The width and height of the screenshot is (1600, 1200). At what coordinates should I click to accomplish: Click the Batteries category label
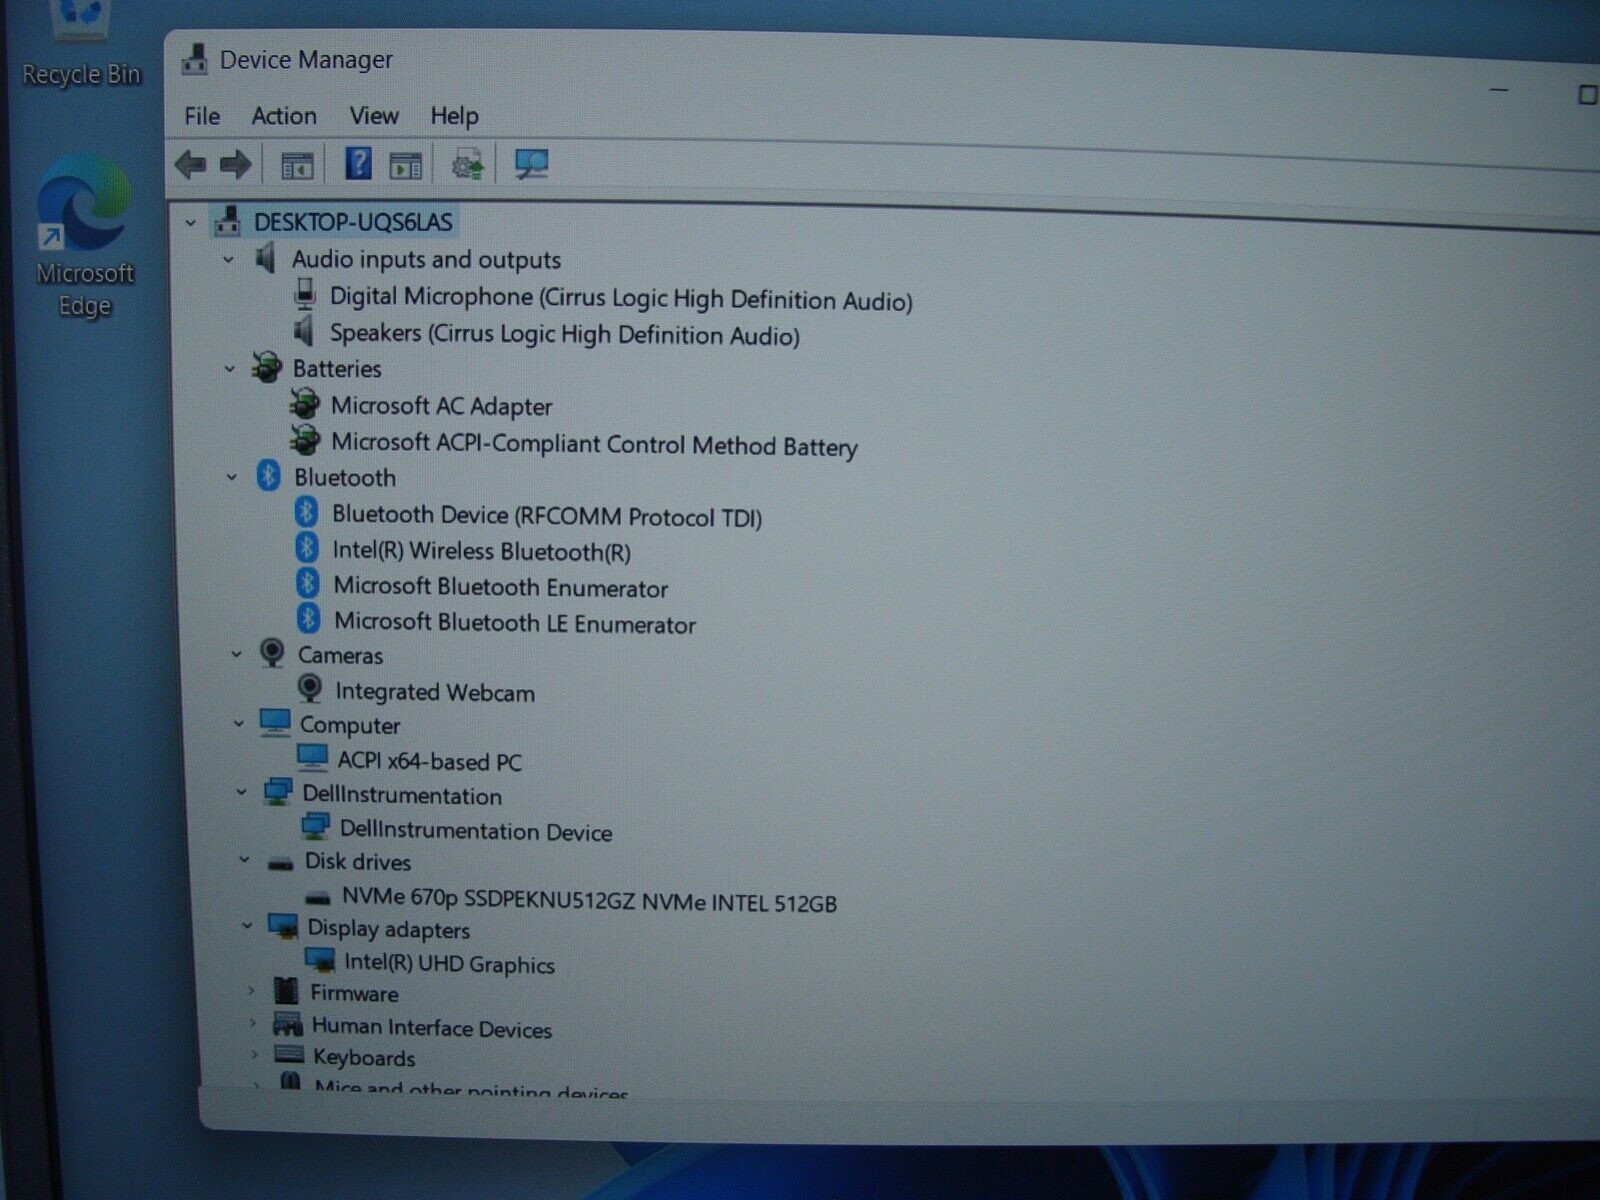coord(337,369)
